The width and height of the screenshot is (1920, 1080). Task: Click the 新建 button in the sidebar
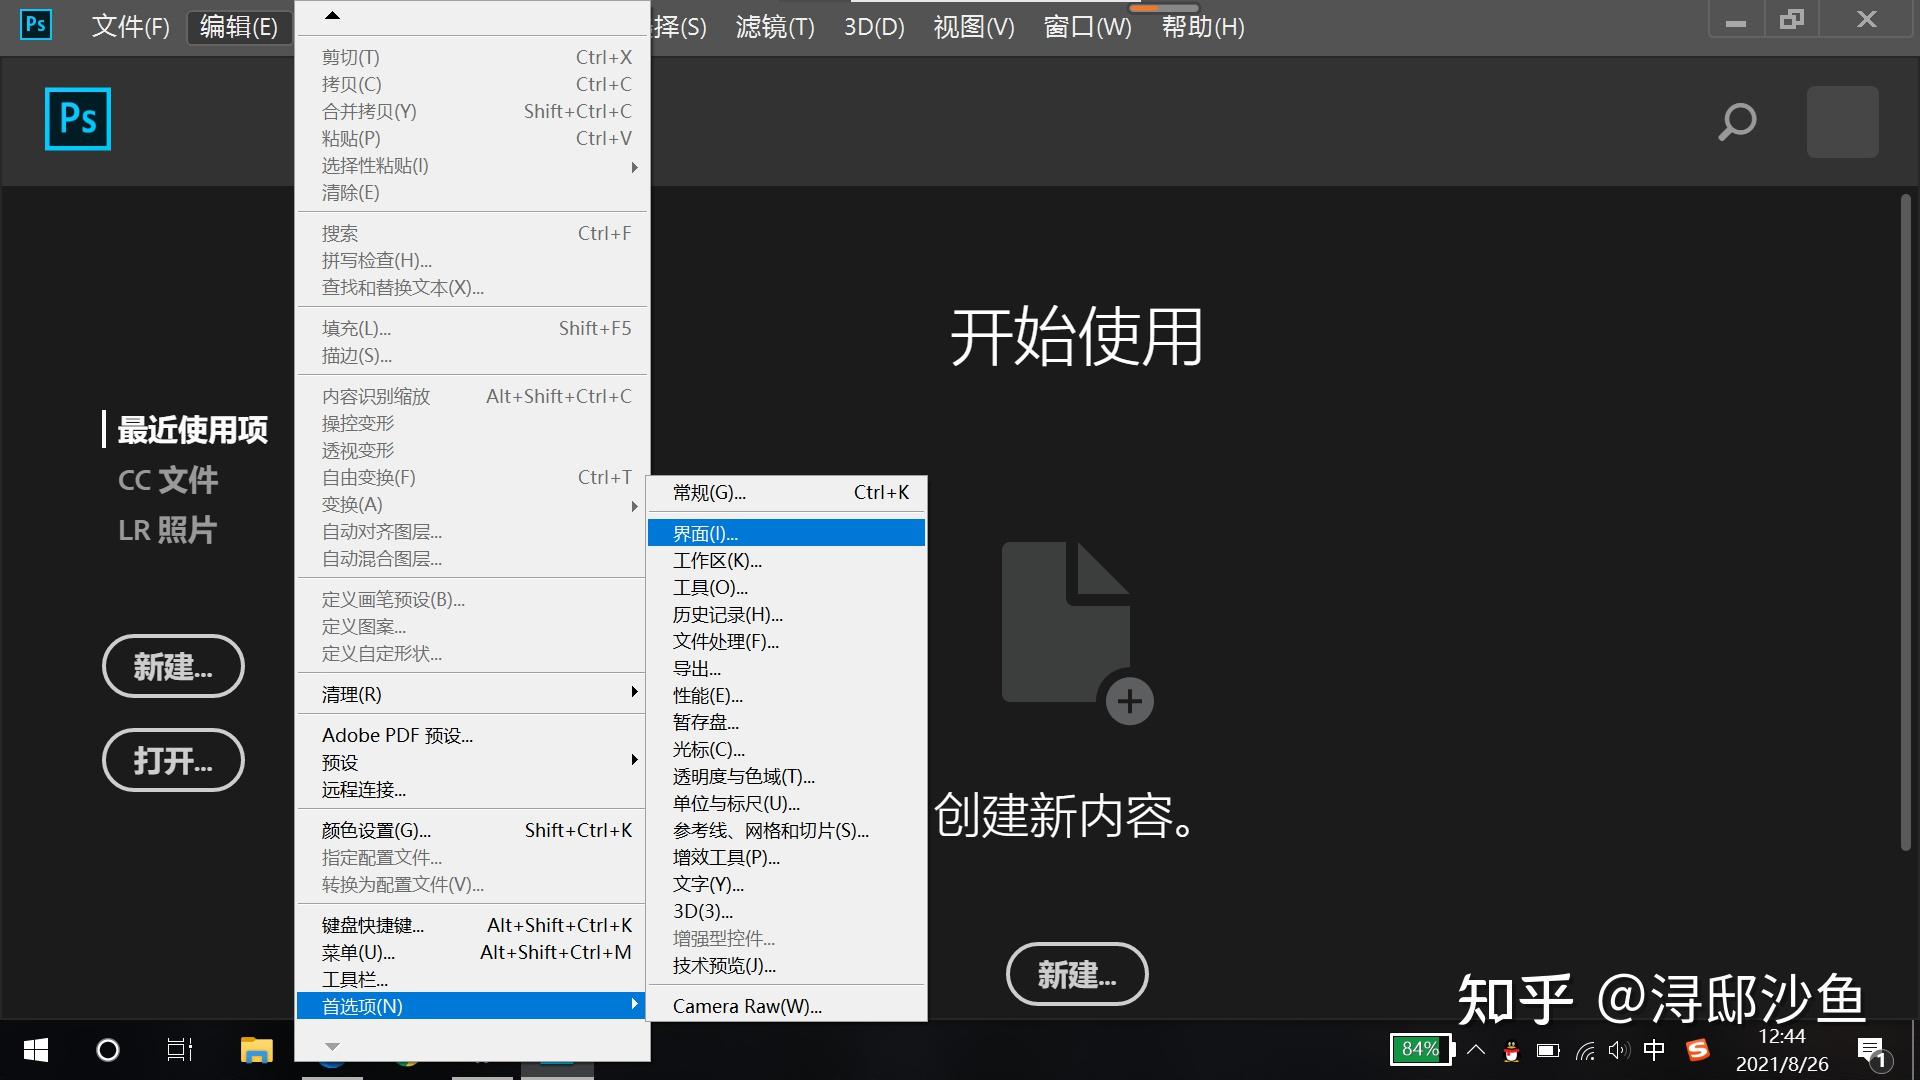172,666
